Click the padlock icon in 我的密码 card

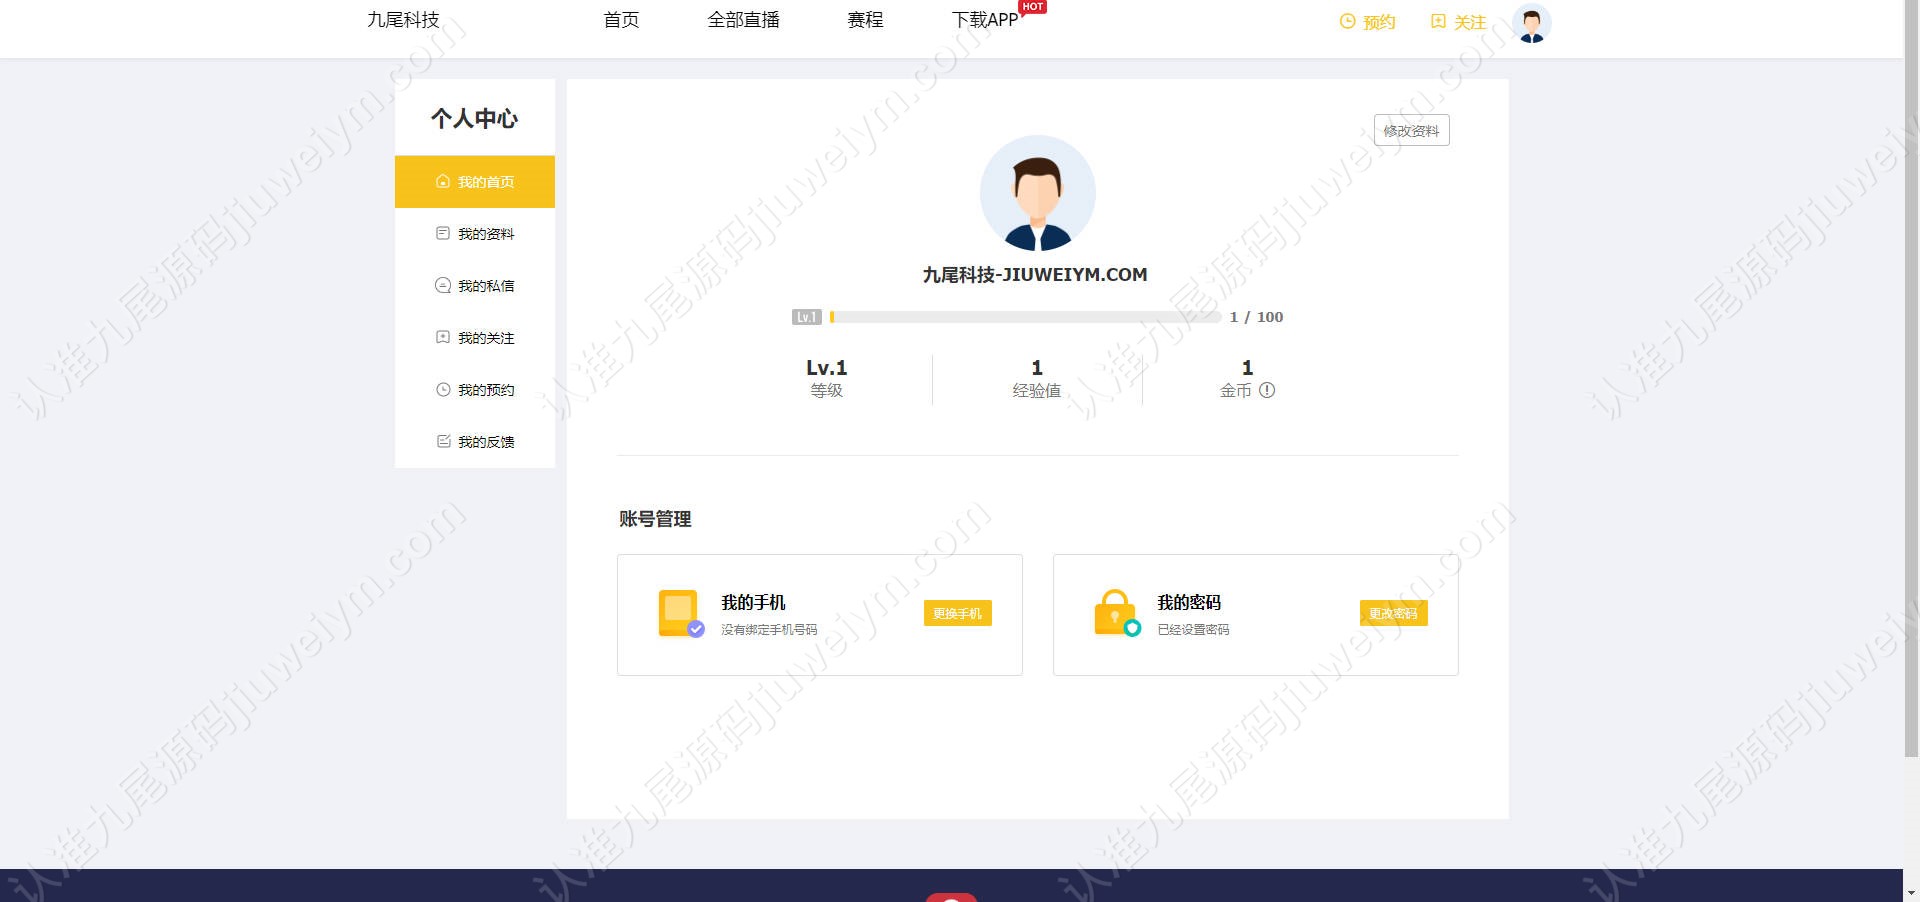coord(1117,613)
